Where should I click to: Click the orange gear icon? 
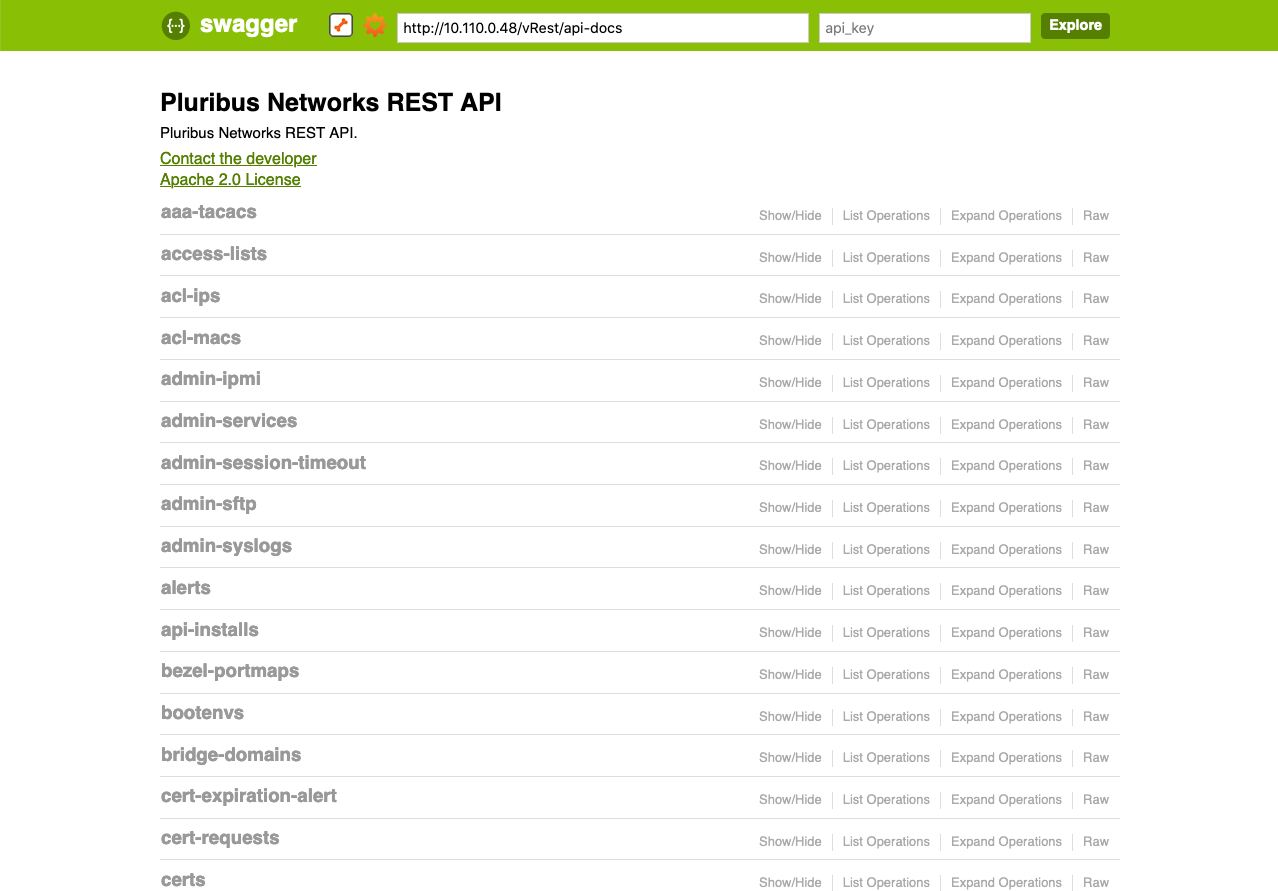pos(375,26)
